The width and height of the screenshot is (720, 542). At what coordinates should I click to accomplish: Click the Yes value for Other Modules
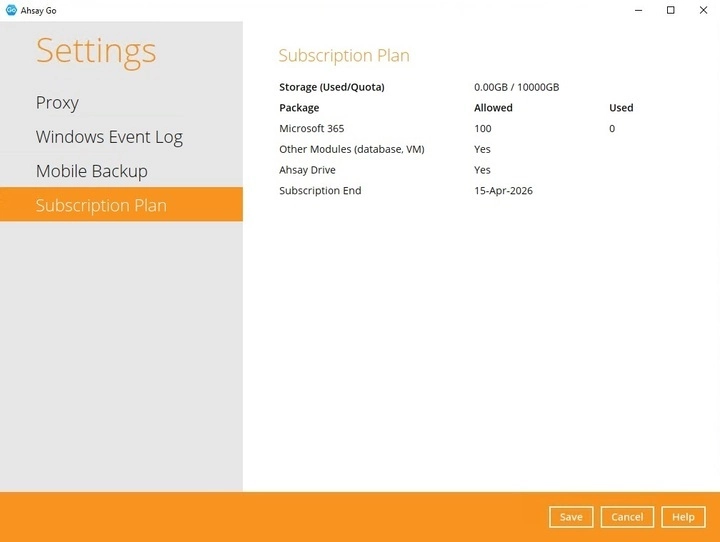click(482, 149)
